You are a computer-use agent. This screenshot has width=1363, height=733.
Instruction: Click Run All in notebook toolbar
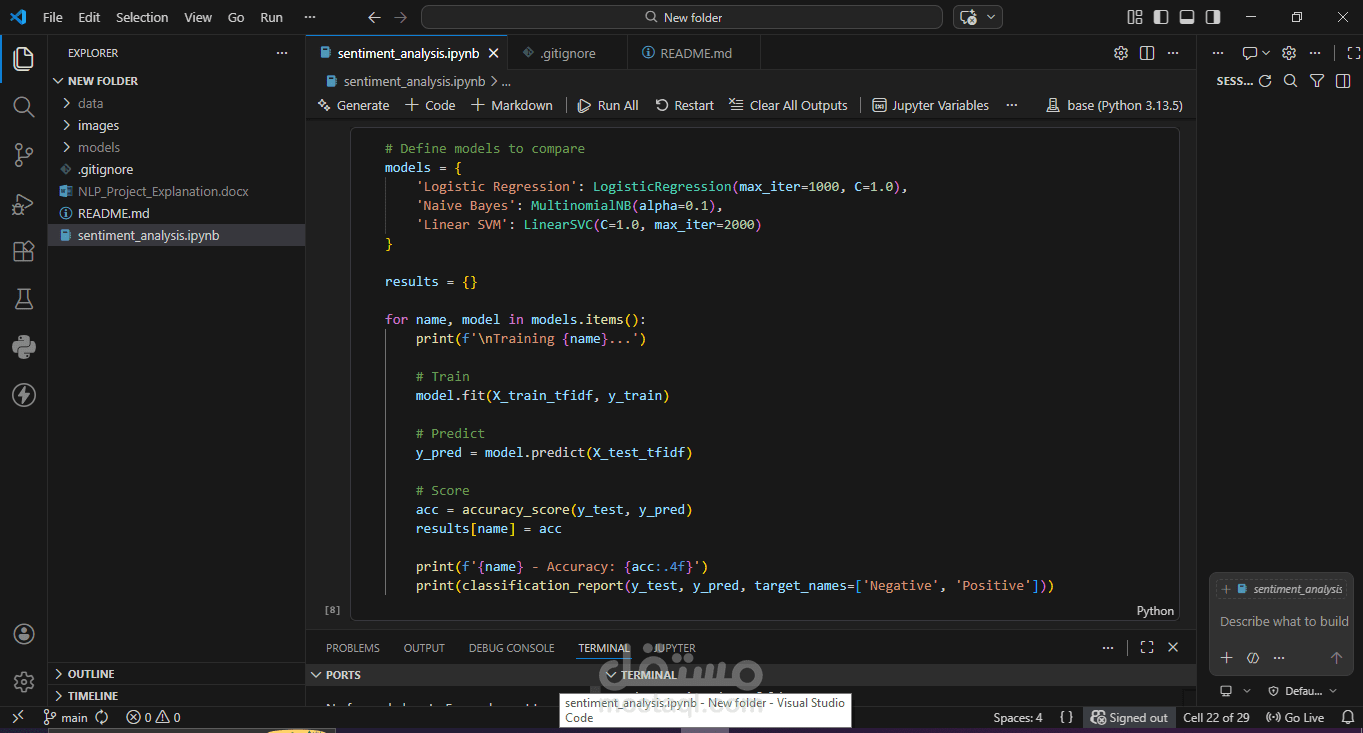point(608,105)
